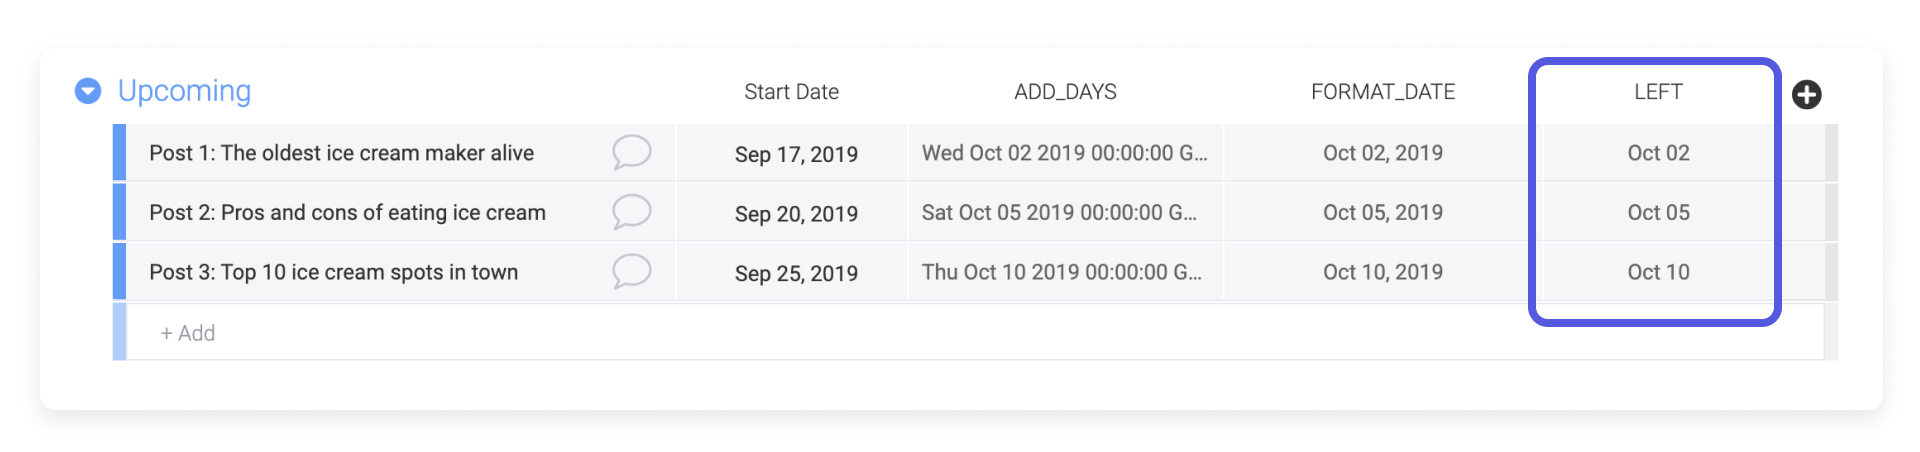Select the LEFT column header
Image resolution: width=1920 pixels, height=452 pixels.
click(1658, 92)
